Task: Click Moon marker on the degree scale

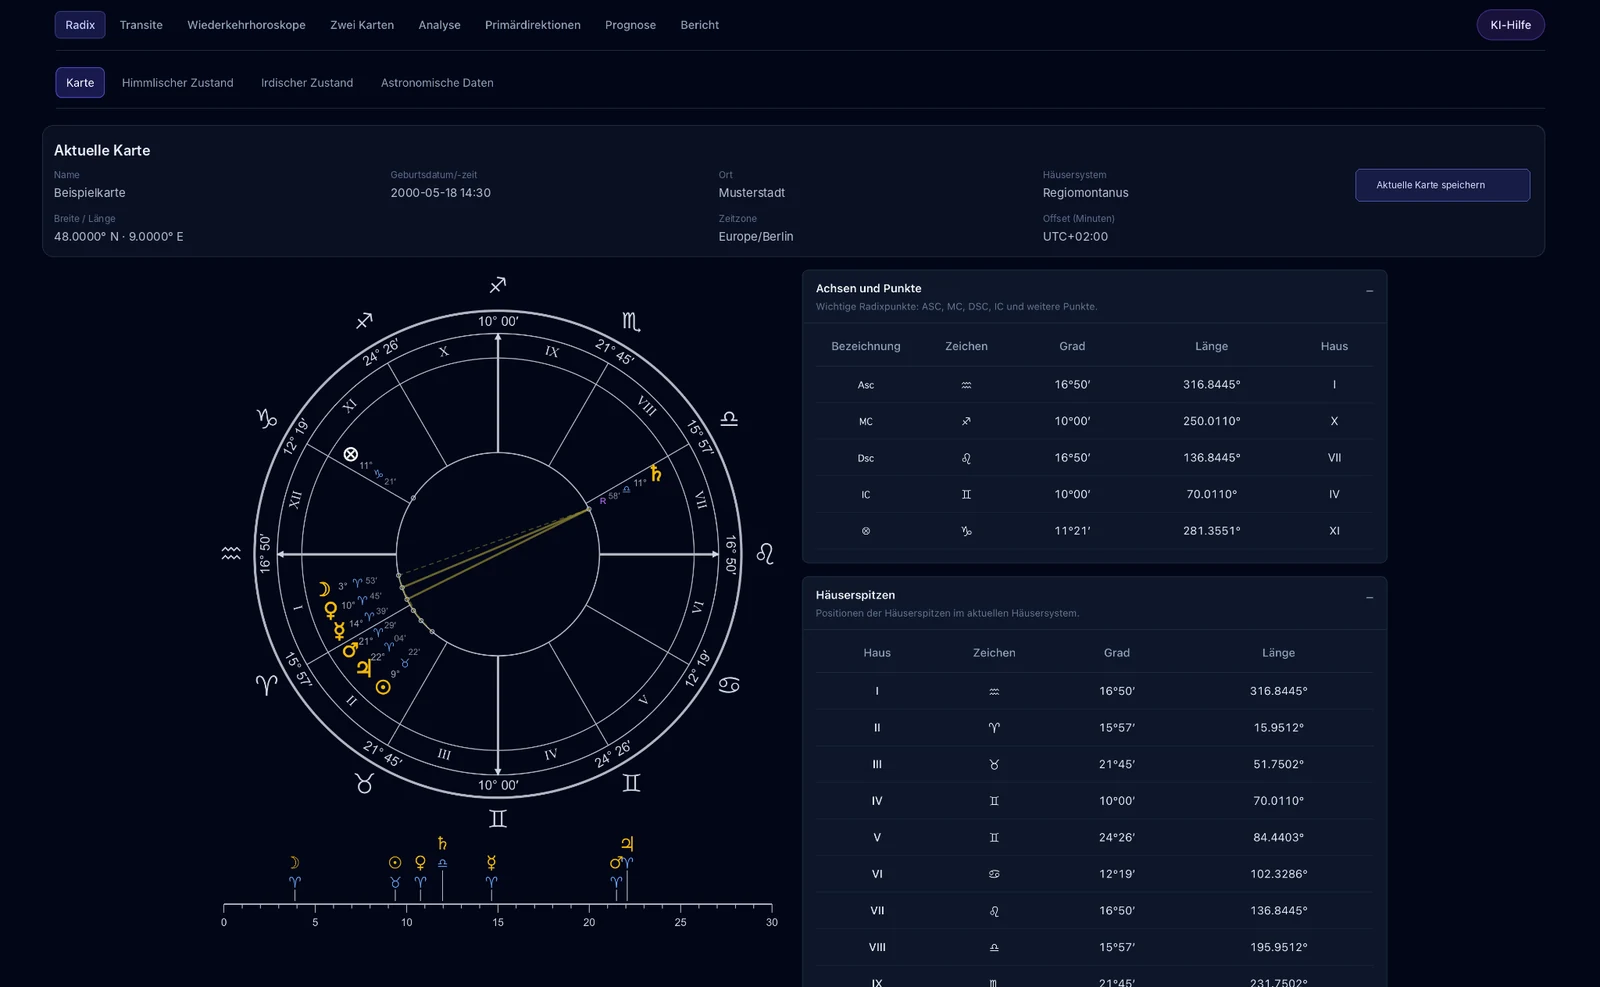Action: pos(294,863)
